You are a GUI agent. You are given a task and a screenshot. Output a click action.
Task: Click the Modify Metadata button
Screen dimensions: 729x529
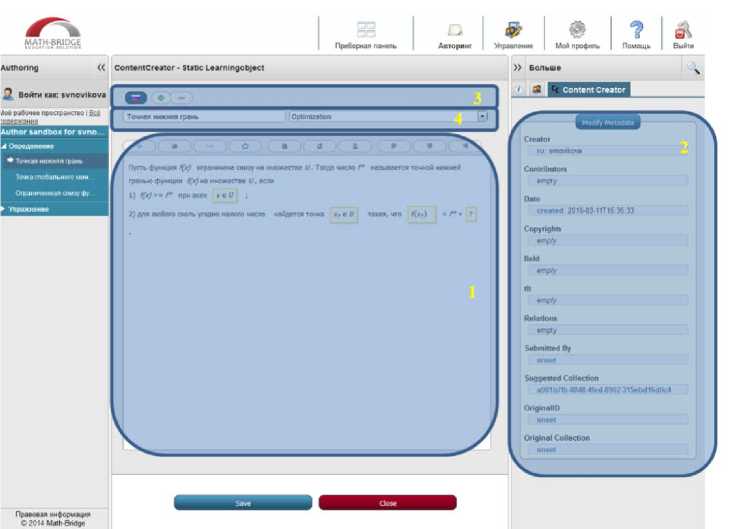(x=608, y=122)
